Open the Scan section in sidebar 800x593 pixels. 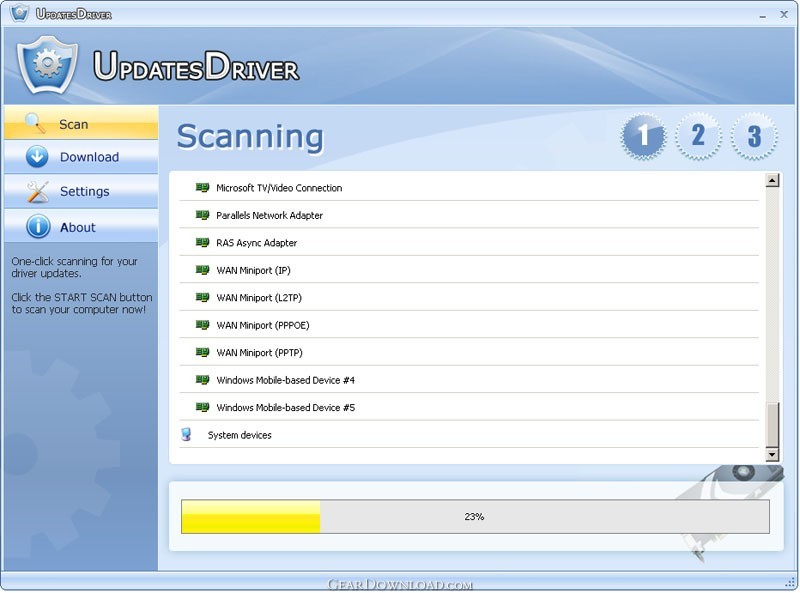pos(81,123)
